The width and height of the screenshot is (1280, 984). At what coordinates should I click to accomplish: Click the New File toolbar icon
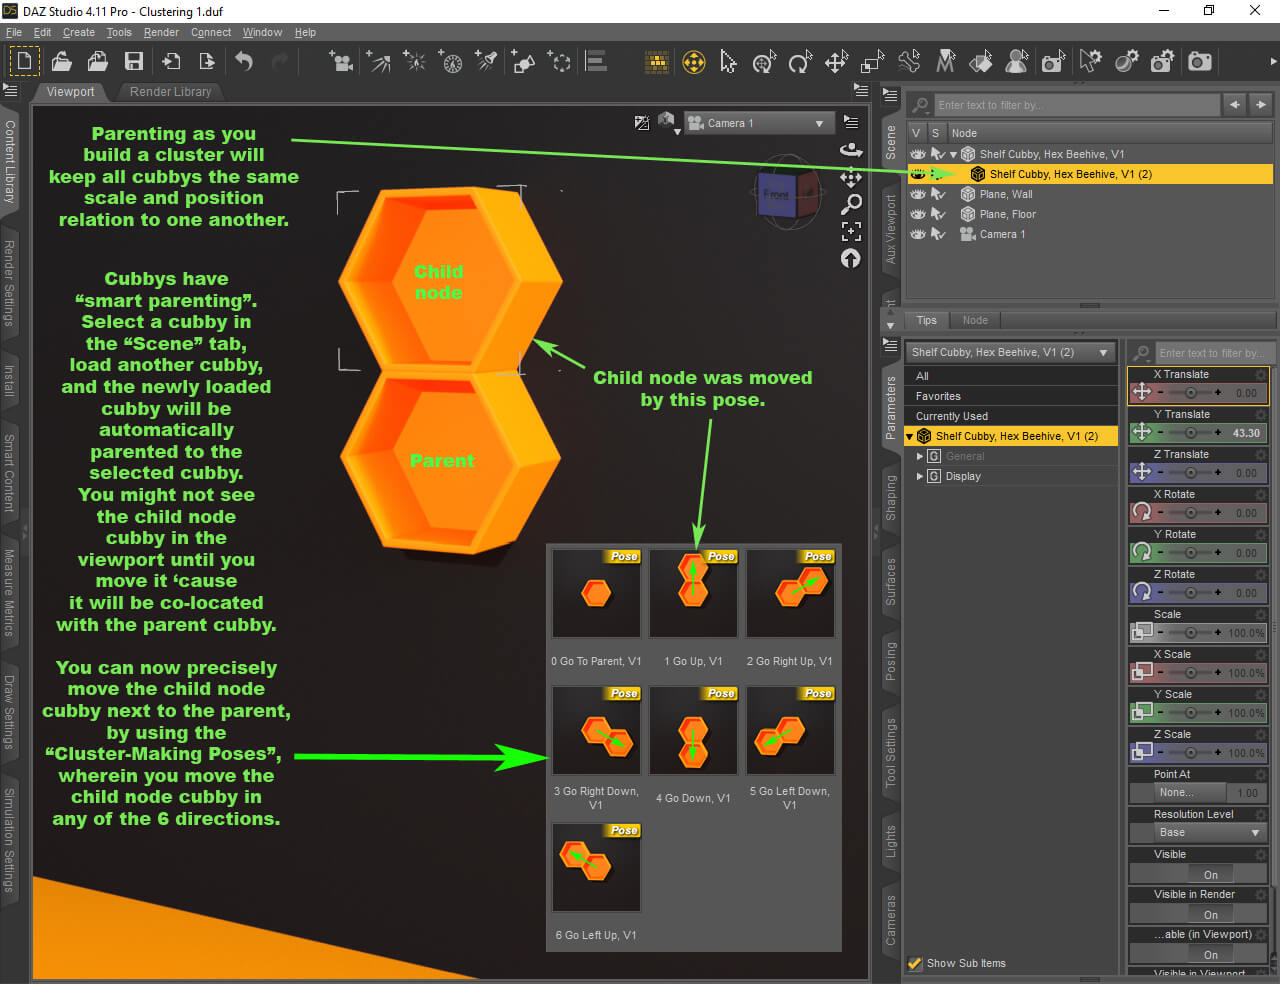click(x=24, y=62)
